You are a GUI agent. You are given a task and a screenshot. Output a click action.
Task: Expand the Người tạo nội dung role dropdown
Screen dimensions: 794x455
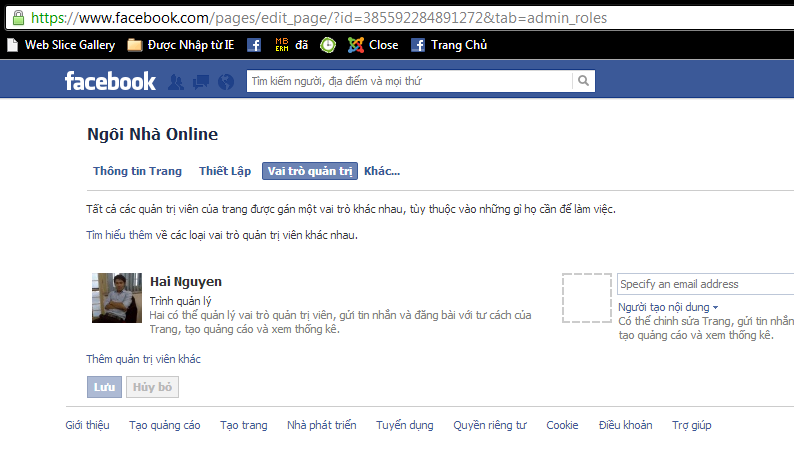[x=668, y=307]
